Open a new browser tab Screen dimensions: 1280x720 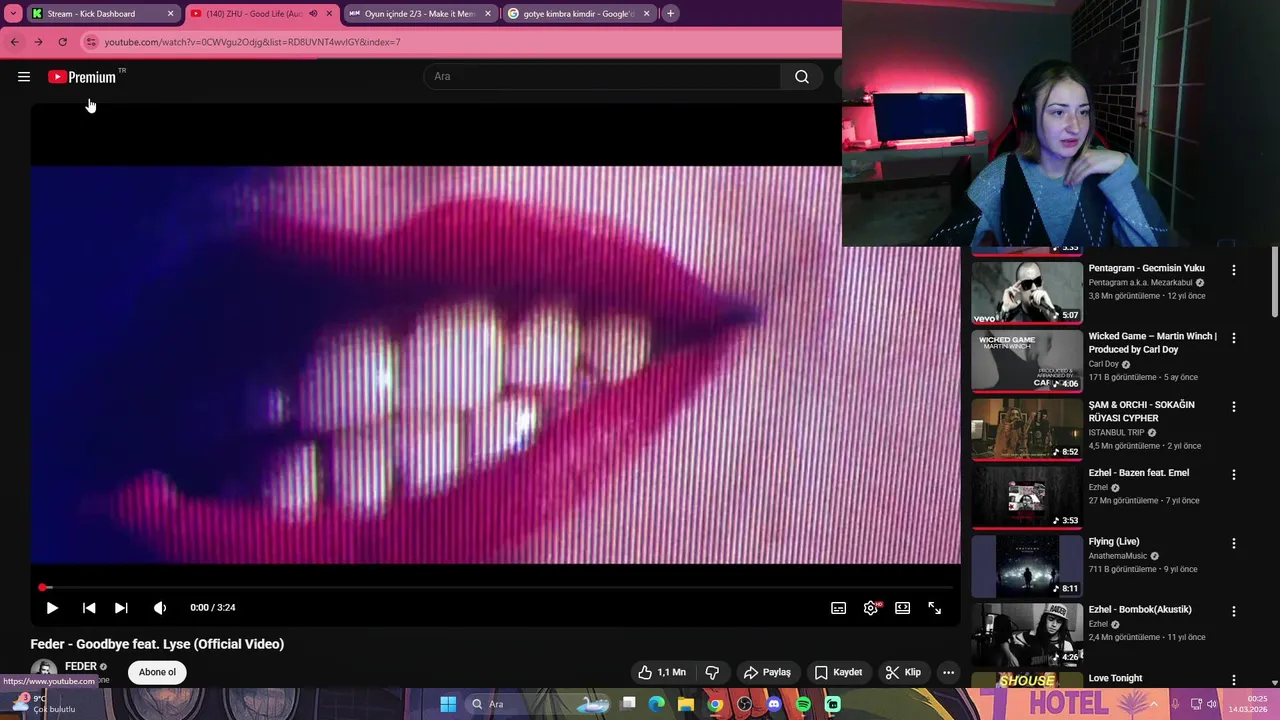tap(670, 14)
